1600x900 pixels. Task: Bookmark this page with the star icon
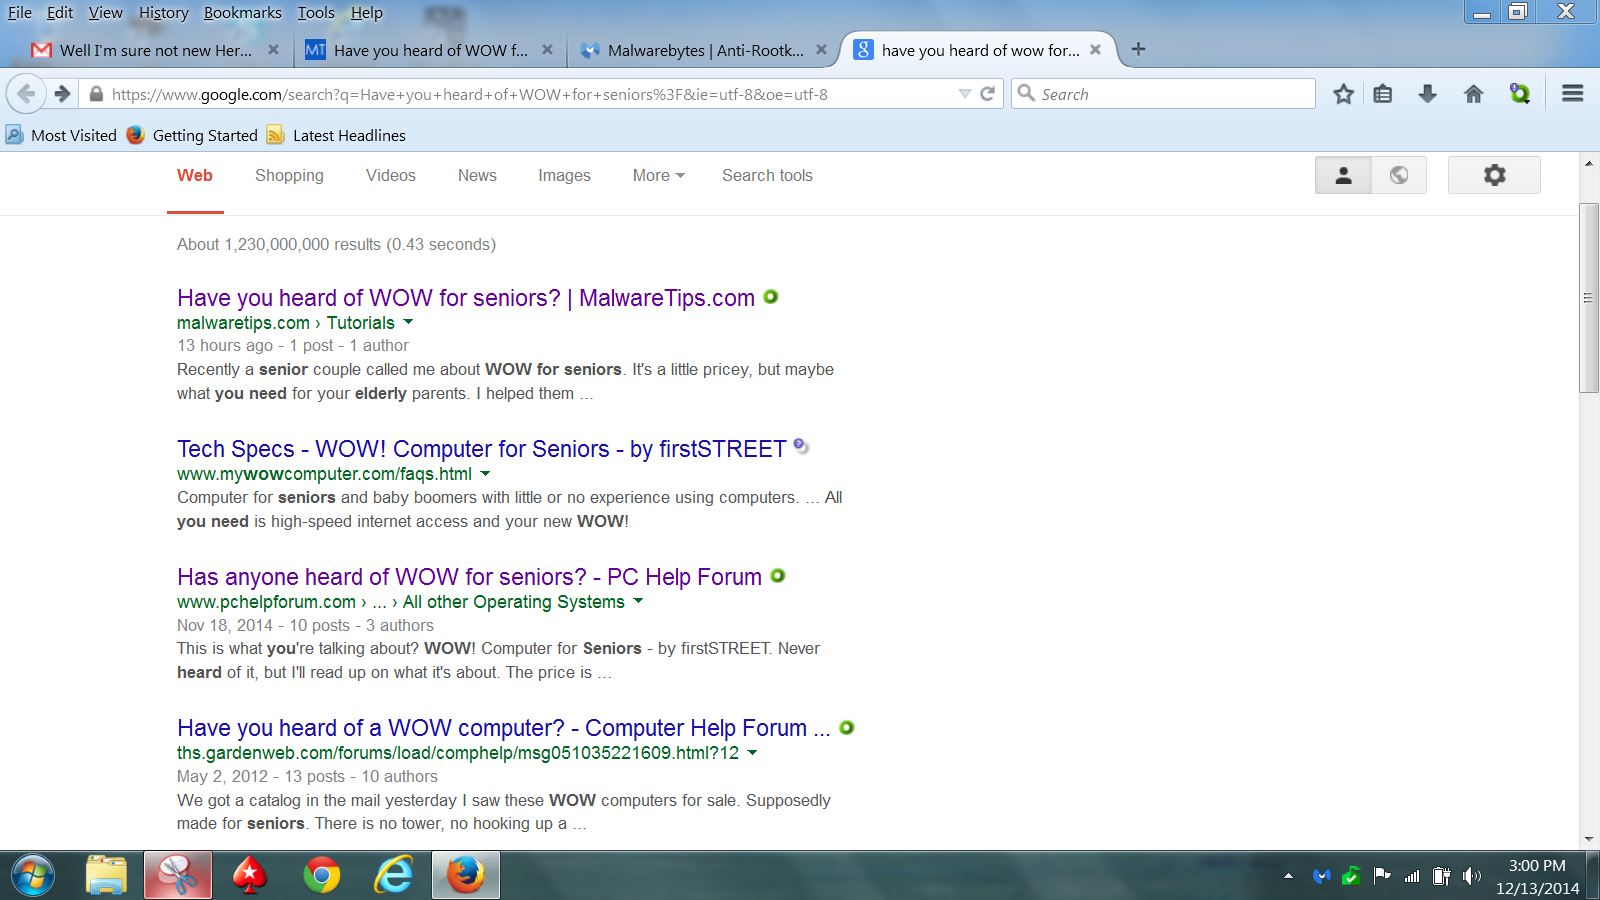pos(1343,94)
